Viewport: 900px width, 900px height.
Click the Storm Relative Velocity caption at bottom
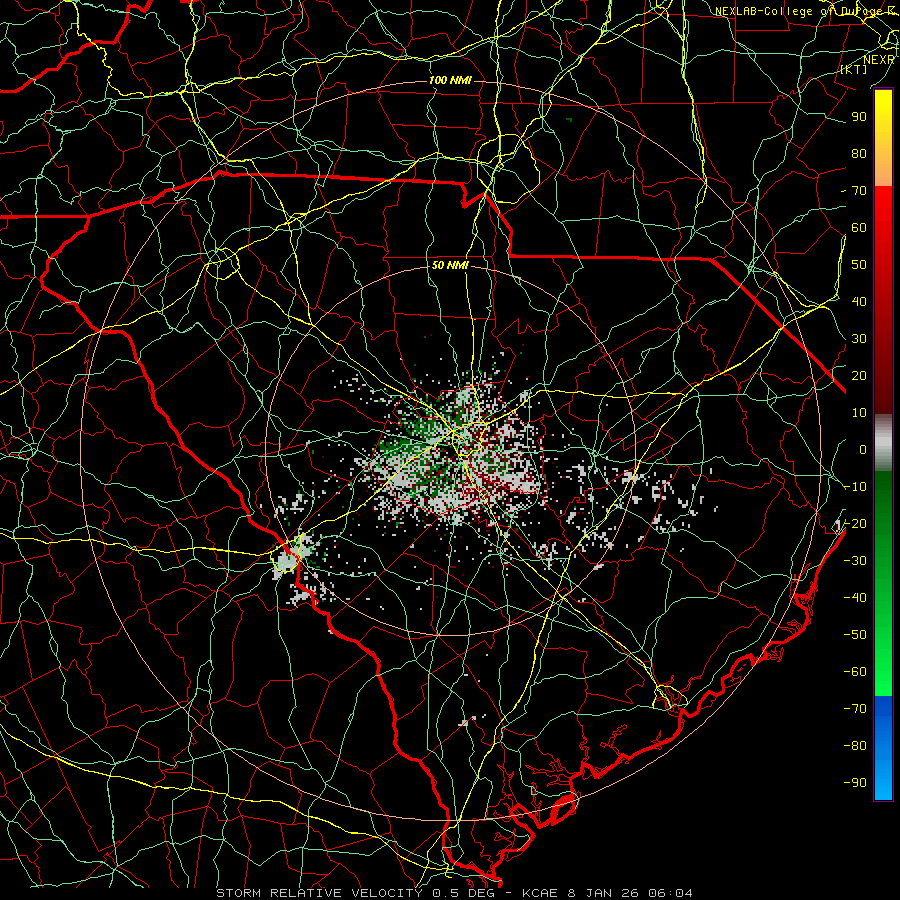454,893
